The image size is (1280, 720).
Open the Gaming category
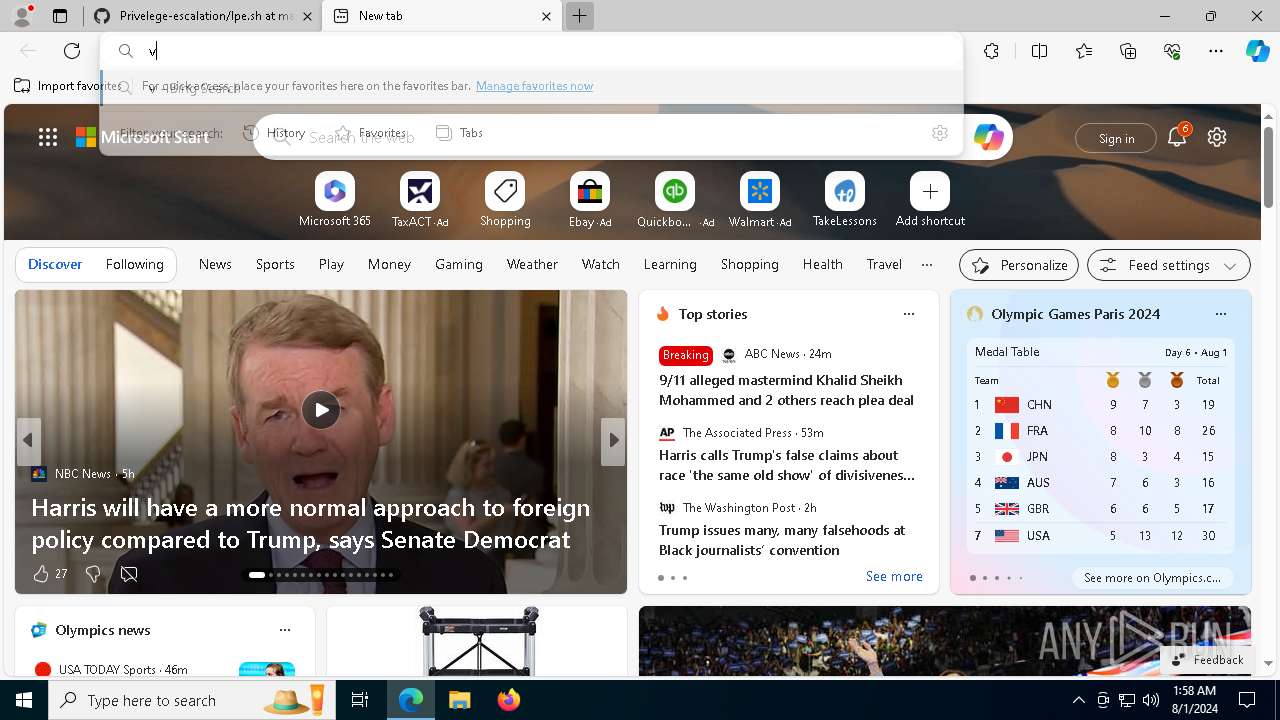coord(459,265)
